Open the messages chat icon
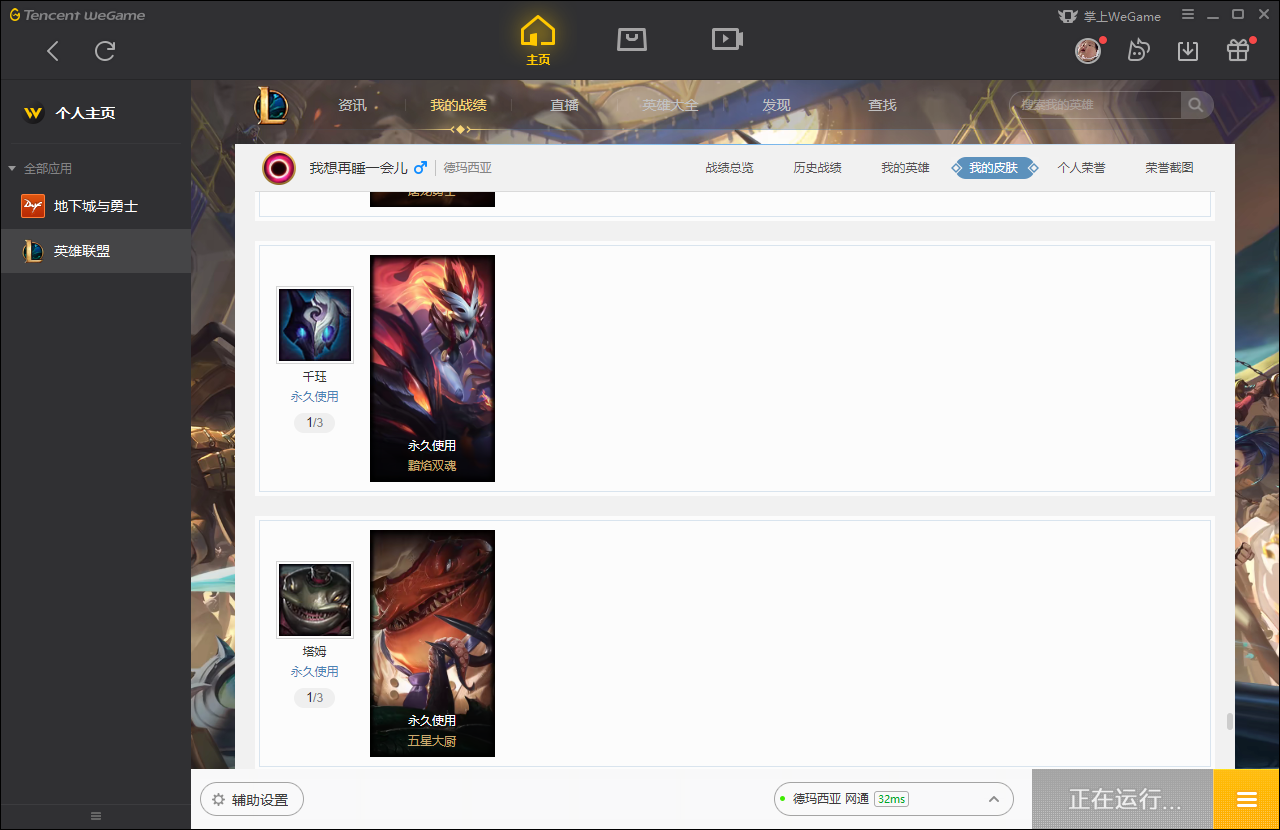1280x830 pixels. [1138, 51]
